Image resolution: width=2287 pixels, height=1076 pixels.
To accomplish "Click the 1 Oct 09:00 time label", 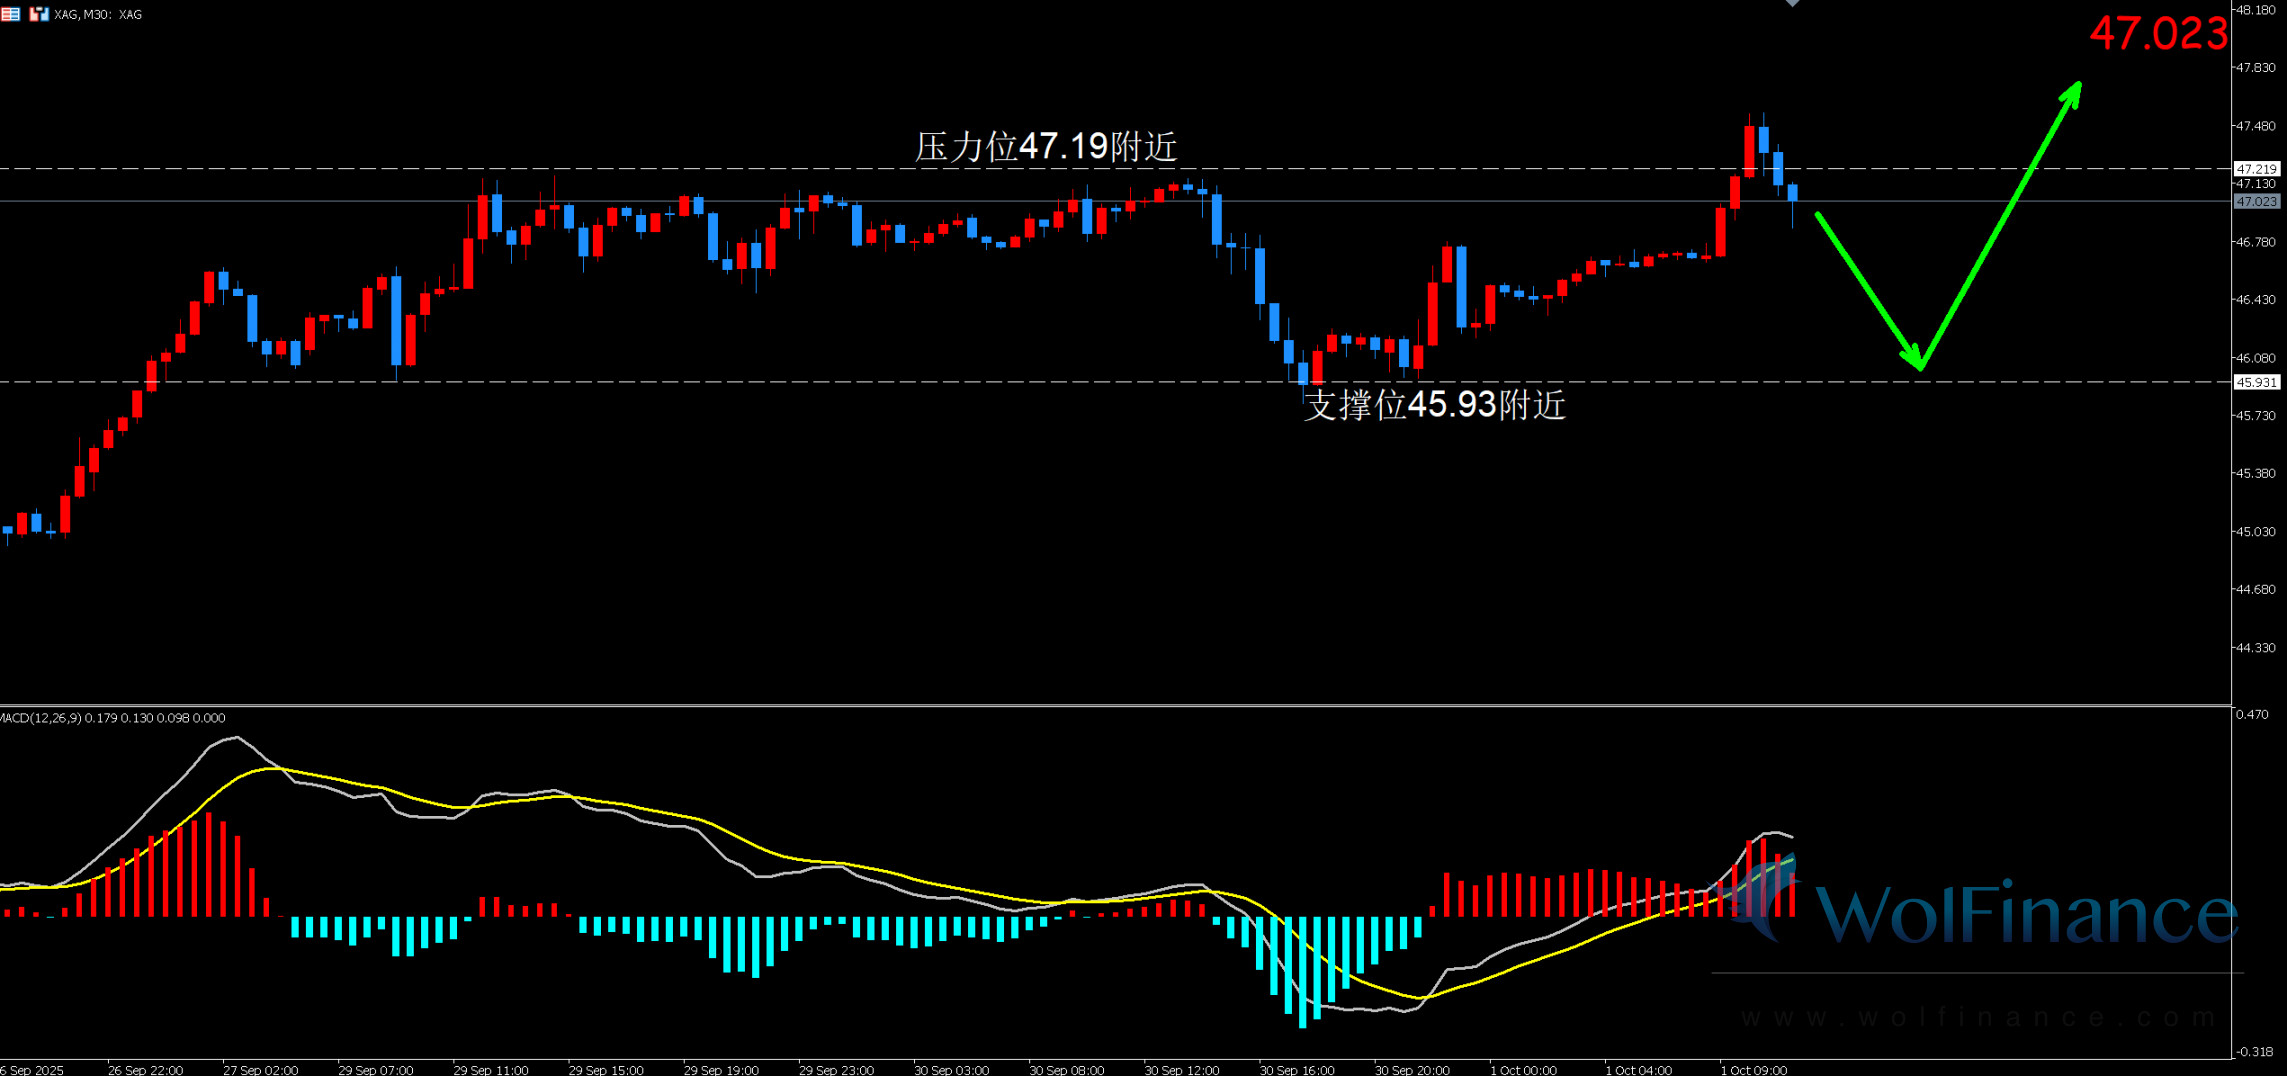I will [1753, 1069].
